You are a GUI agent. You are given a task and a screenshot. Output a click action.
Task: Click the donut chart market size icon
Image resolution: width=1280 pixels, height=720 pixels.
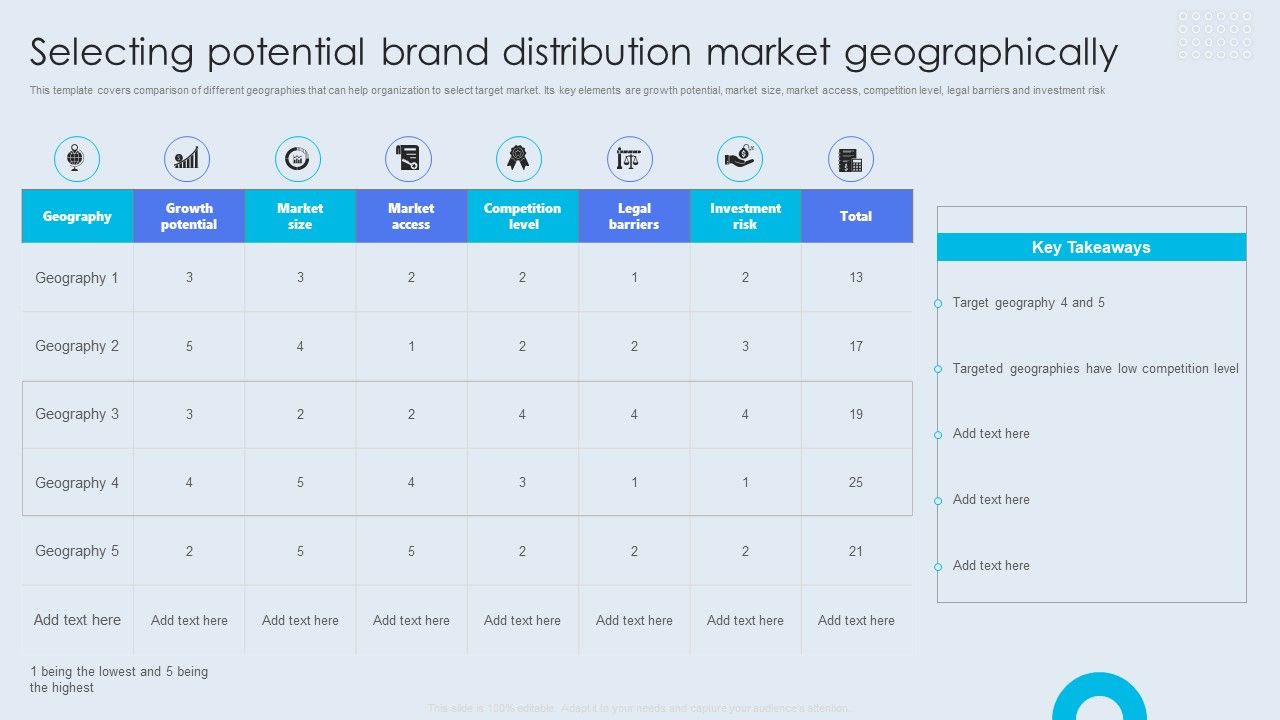(x=298, y=159)
